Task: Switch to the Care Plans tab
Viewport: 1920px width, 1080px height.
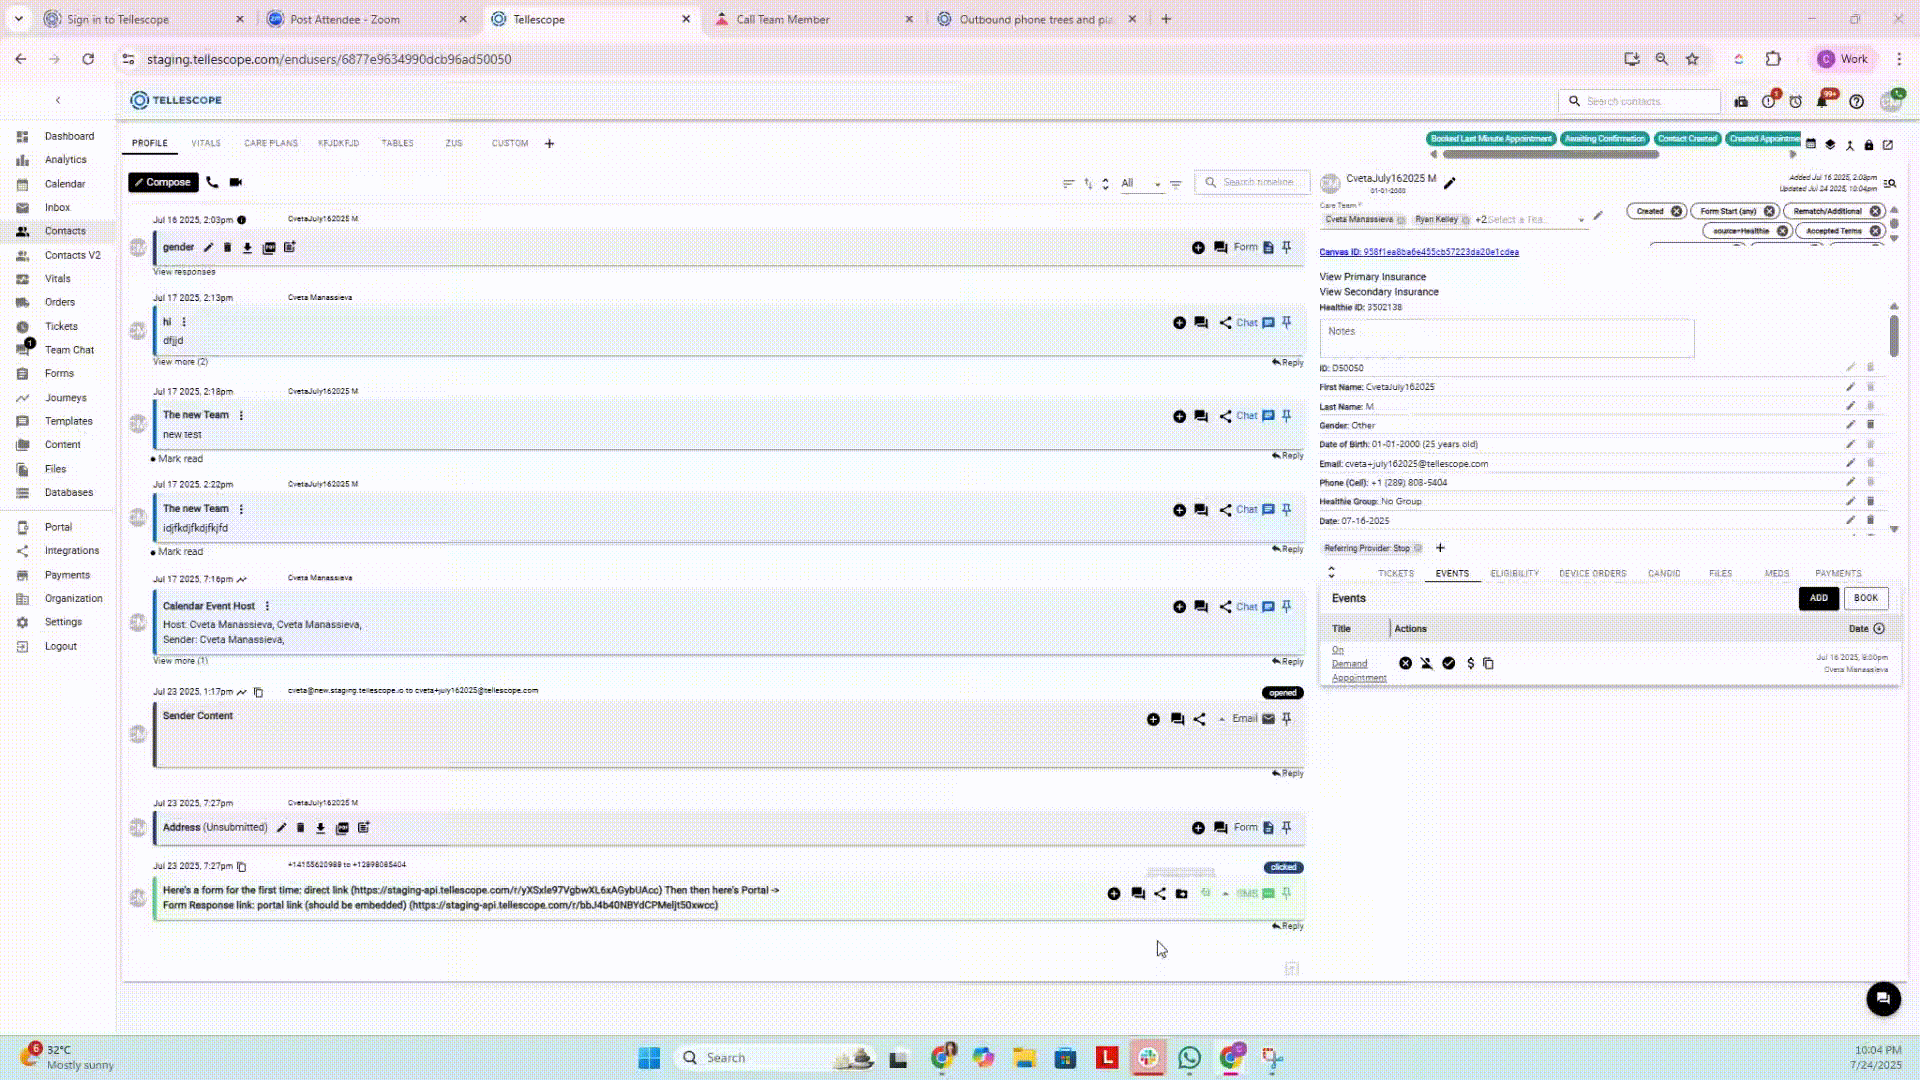Action: click(x=271, y=143)
